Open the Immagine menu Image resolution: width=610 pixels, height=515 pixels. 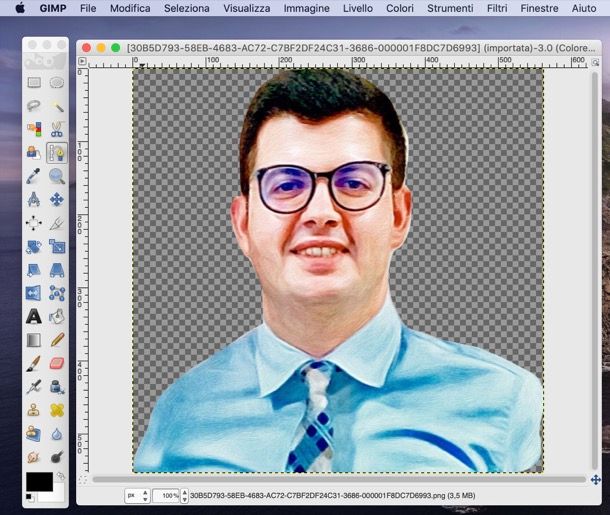click(x=307, y=8)
